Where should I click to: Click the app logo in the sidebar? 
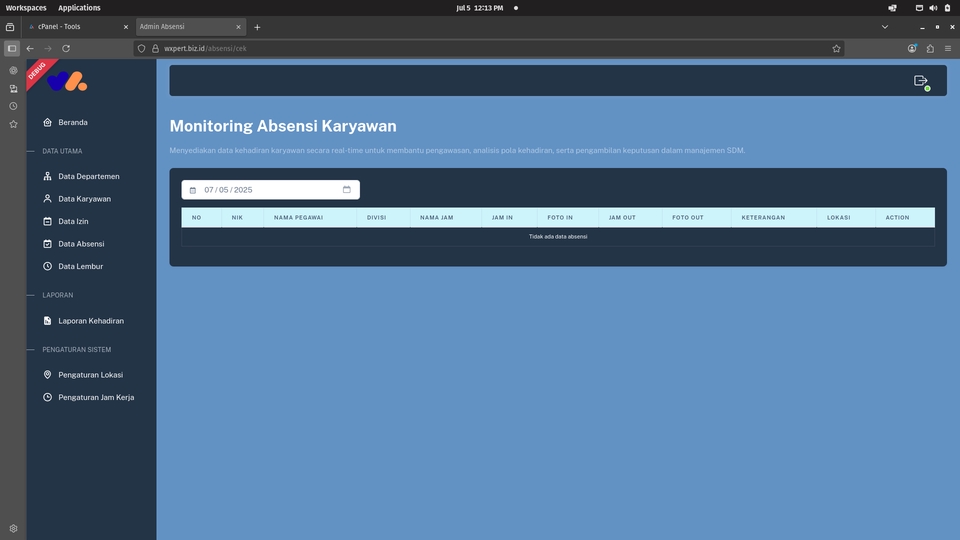click(67, 81)
